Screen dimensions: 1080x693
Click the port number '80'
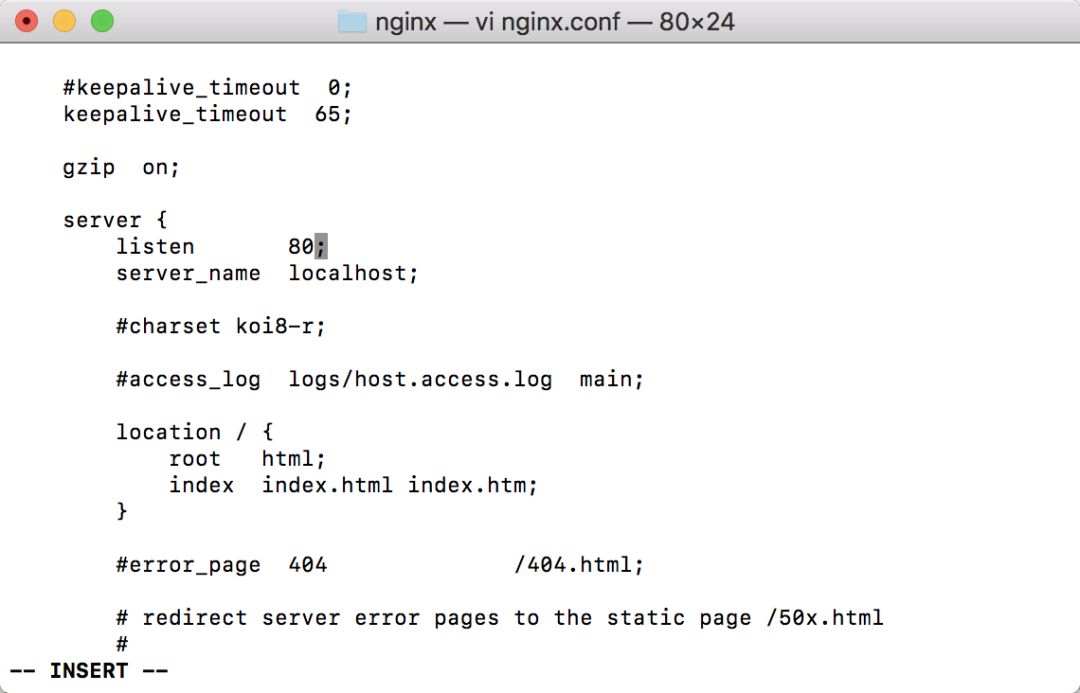point(301,247)
